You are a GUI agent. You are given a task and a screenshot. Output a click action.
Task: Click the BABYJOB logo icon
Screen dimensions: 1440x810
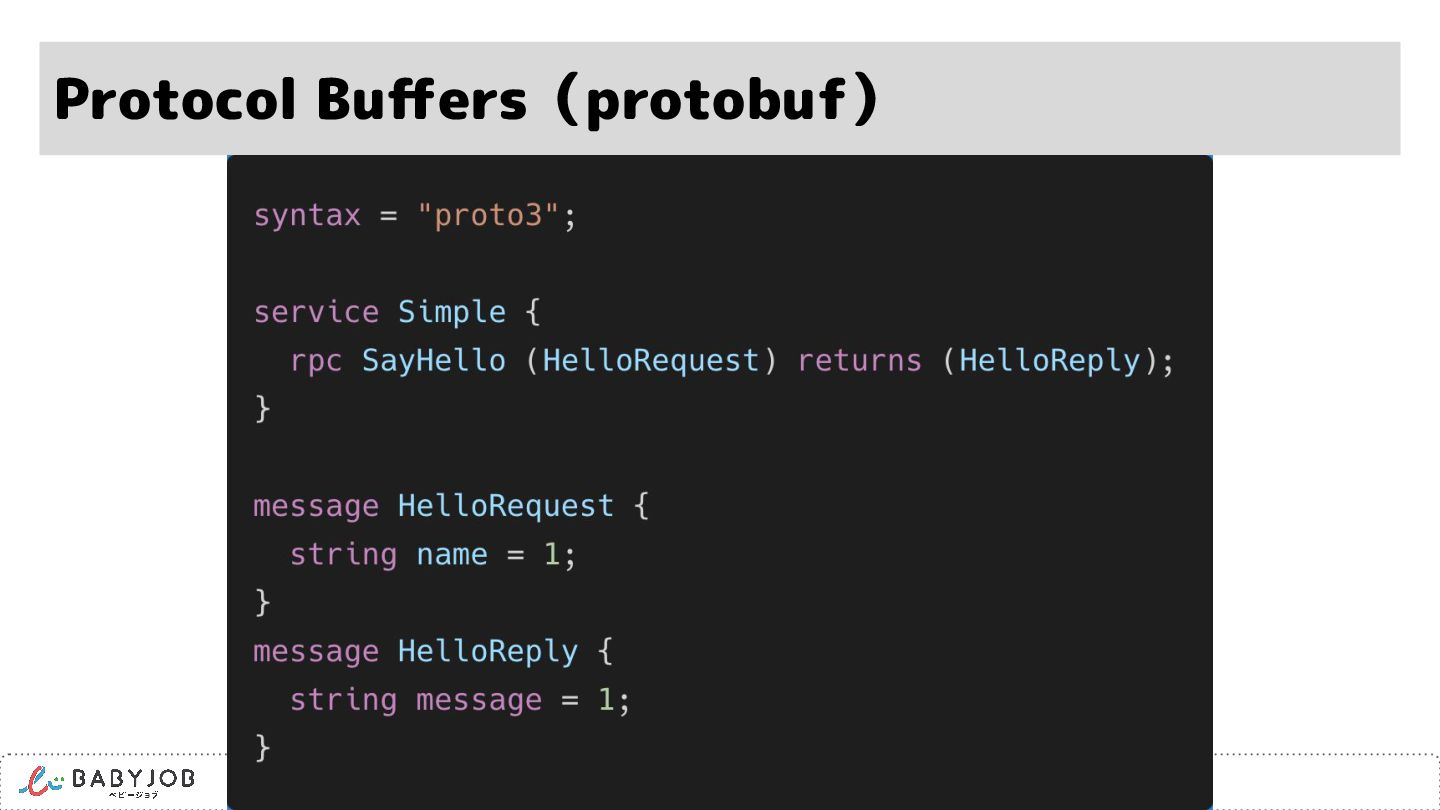click(x=42, y=780)
